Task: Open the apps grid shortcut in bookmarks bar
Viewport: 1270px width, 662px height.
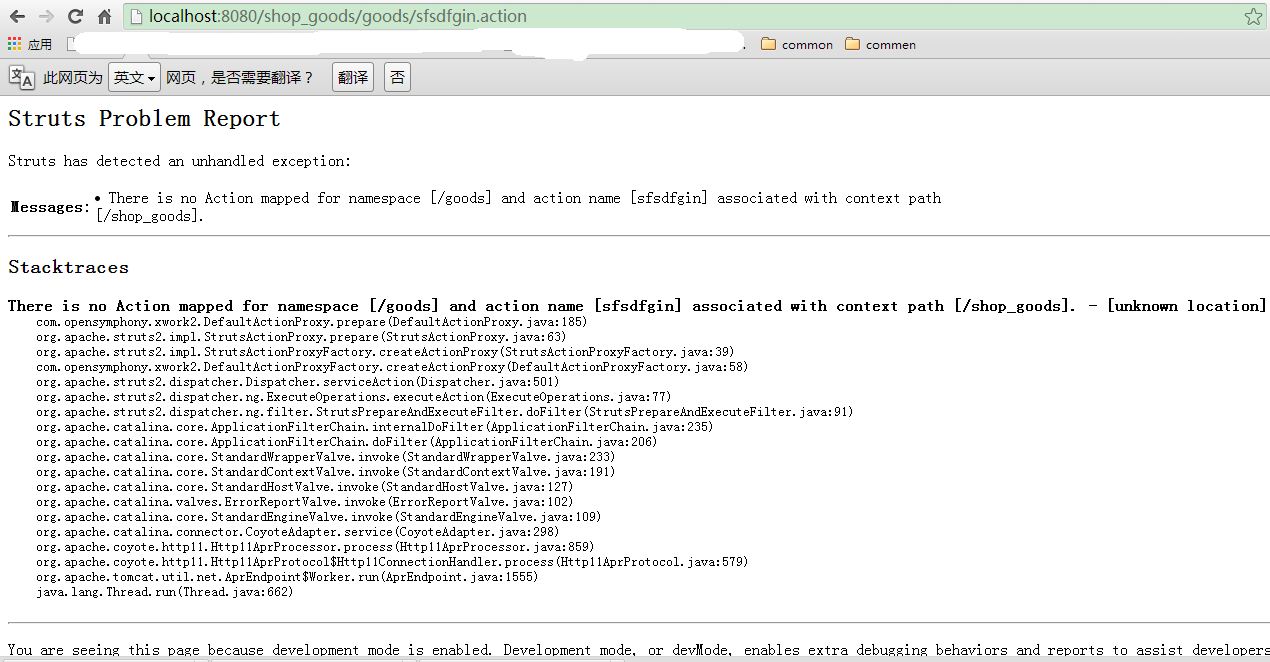Action: pos(30,44)
